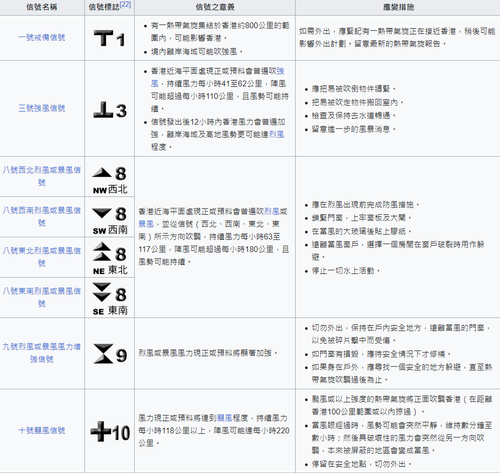Click the 暴風 link in the No. 8 signal description

tap(146, 224)
